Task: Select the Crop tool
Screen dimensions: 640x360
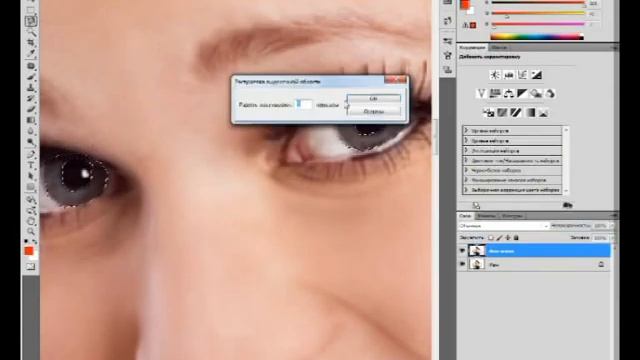Action: pyautogui.click(x=31, y=43)
